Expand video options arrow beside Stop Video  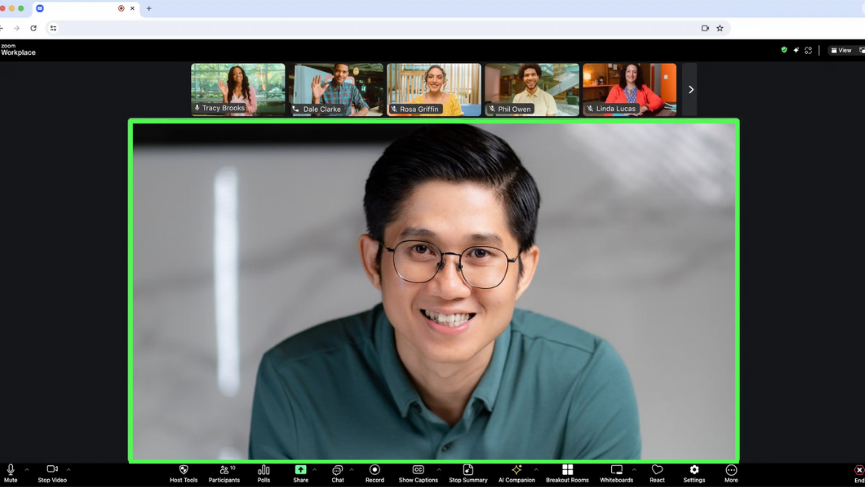pyautogui.click(x=68, y=468)
